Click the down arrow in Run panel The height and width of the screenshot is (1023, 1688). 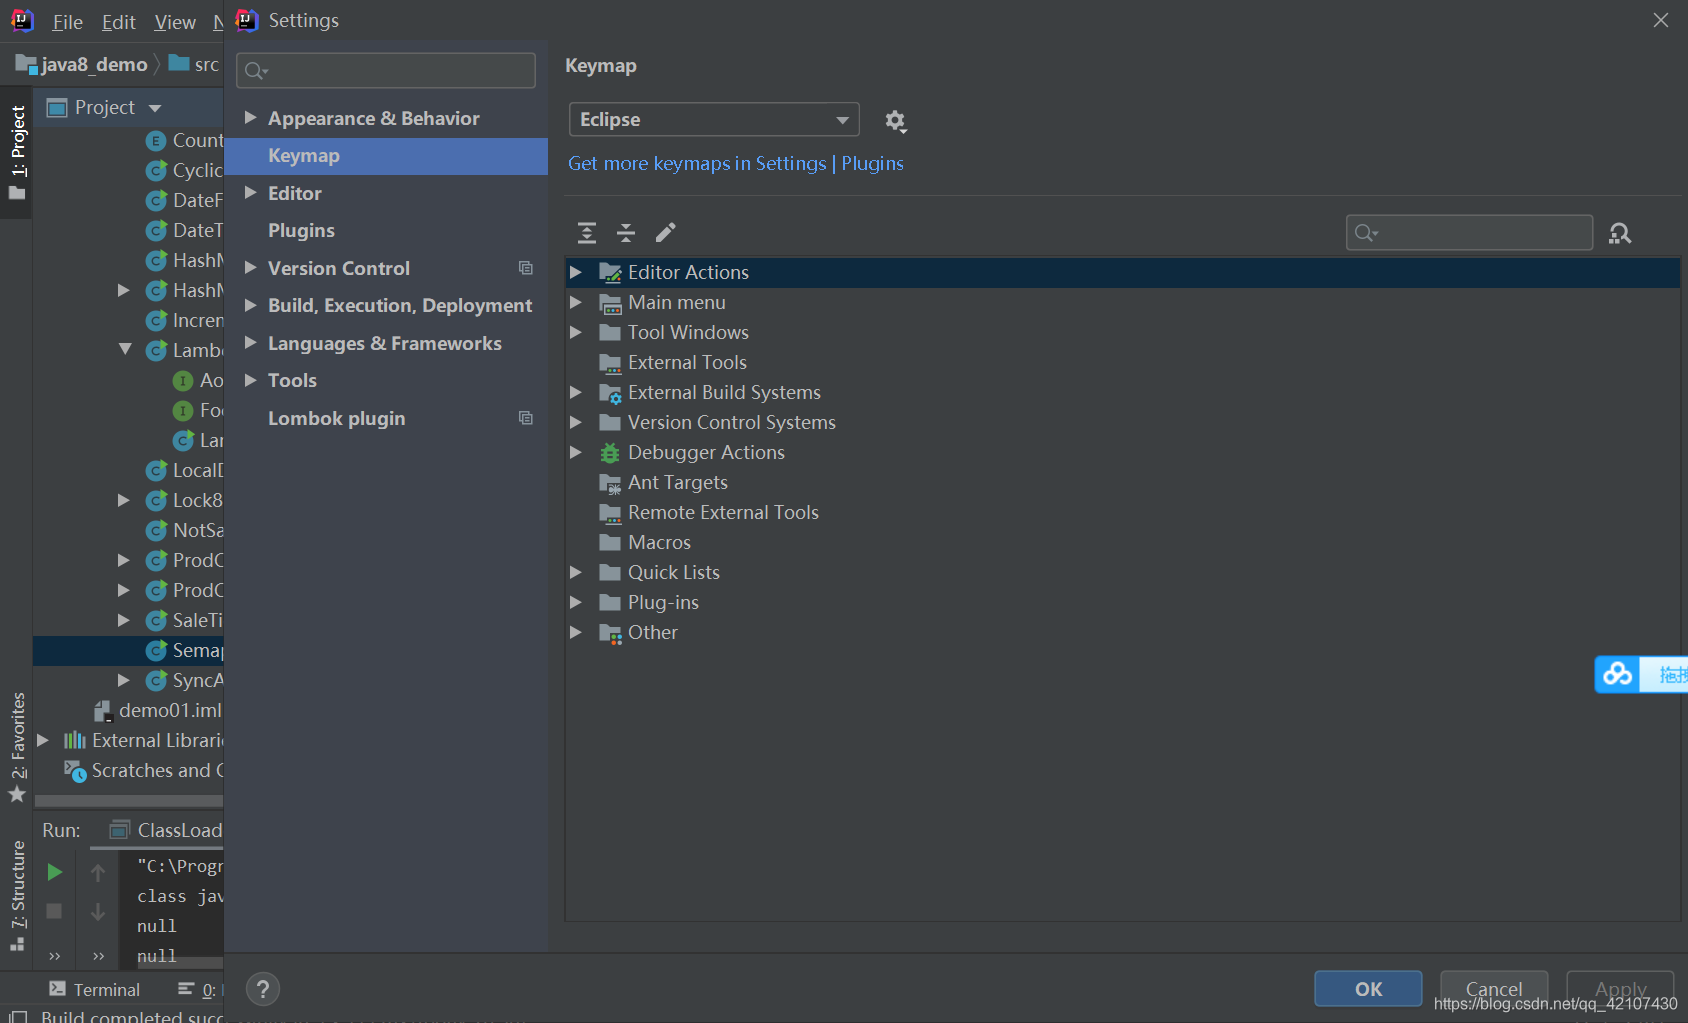tap(98, 911)
